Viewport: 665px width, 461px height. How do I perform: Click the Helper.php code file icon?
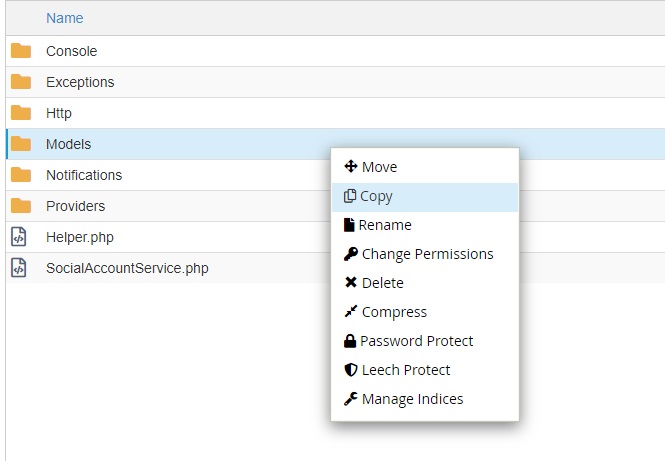pos(19,237)
